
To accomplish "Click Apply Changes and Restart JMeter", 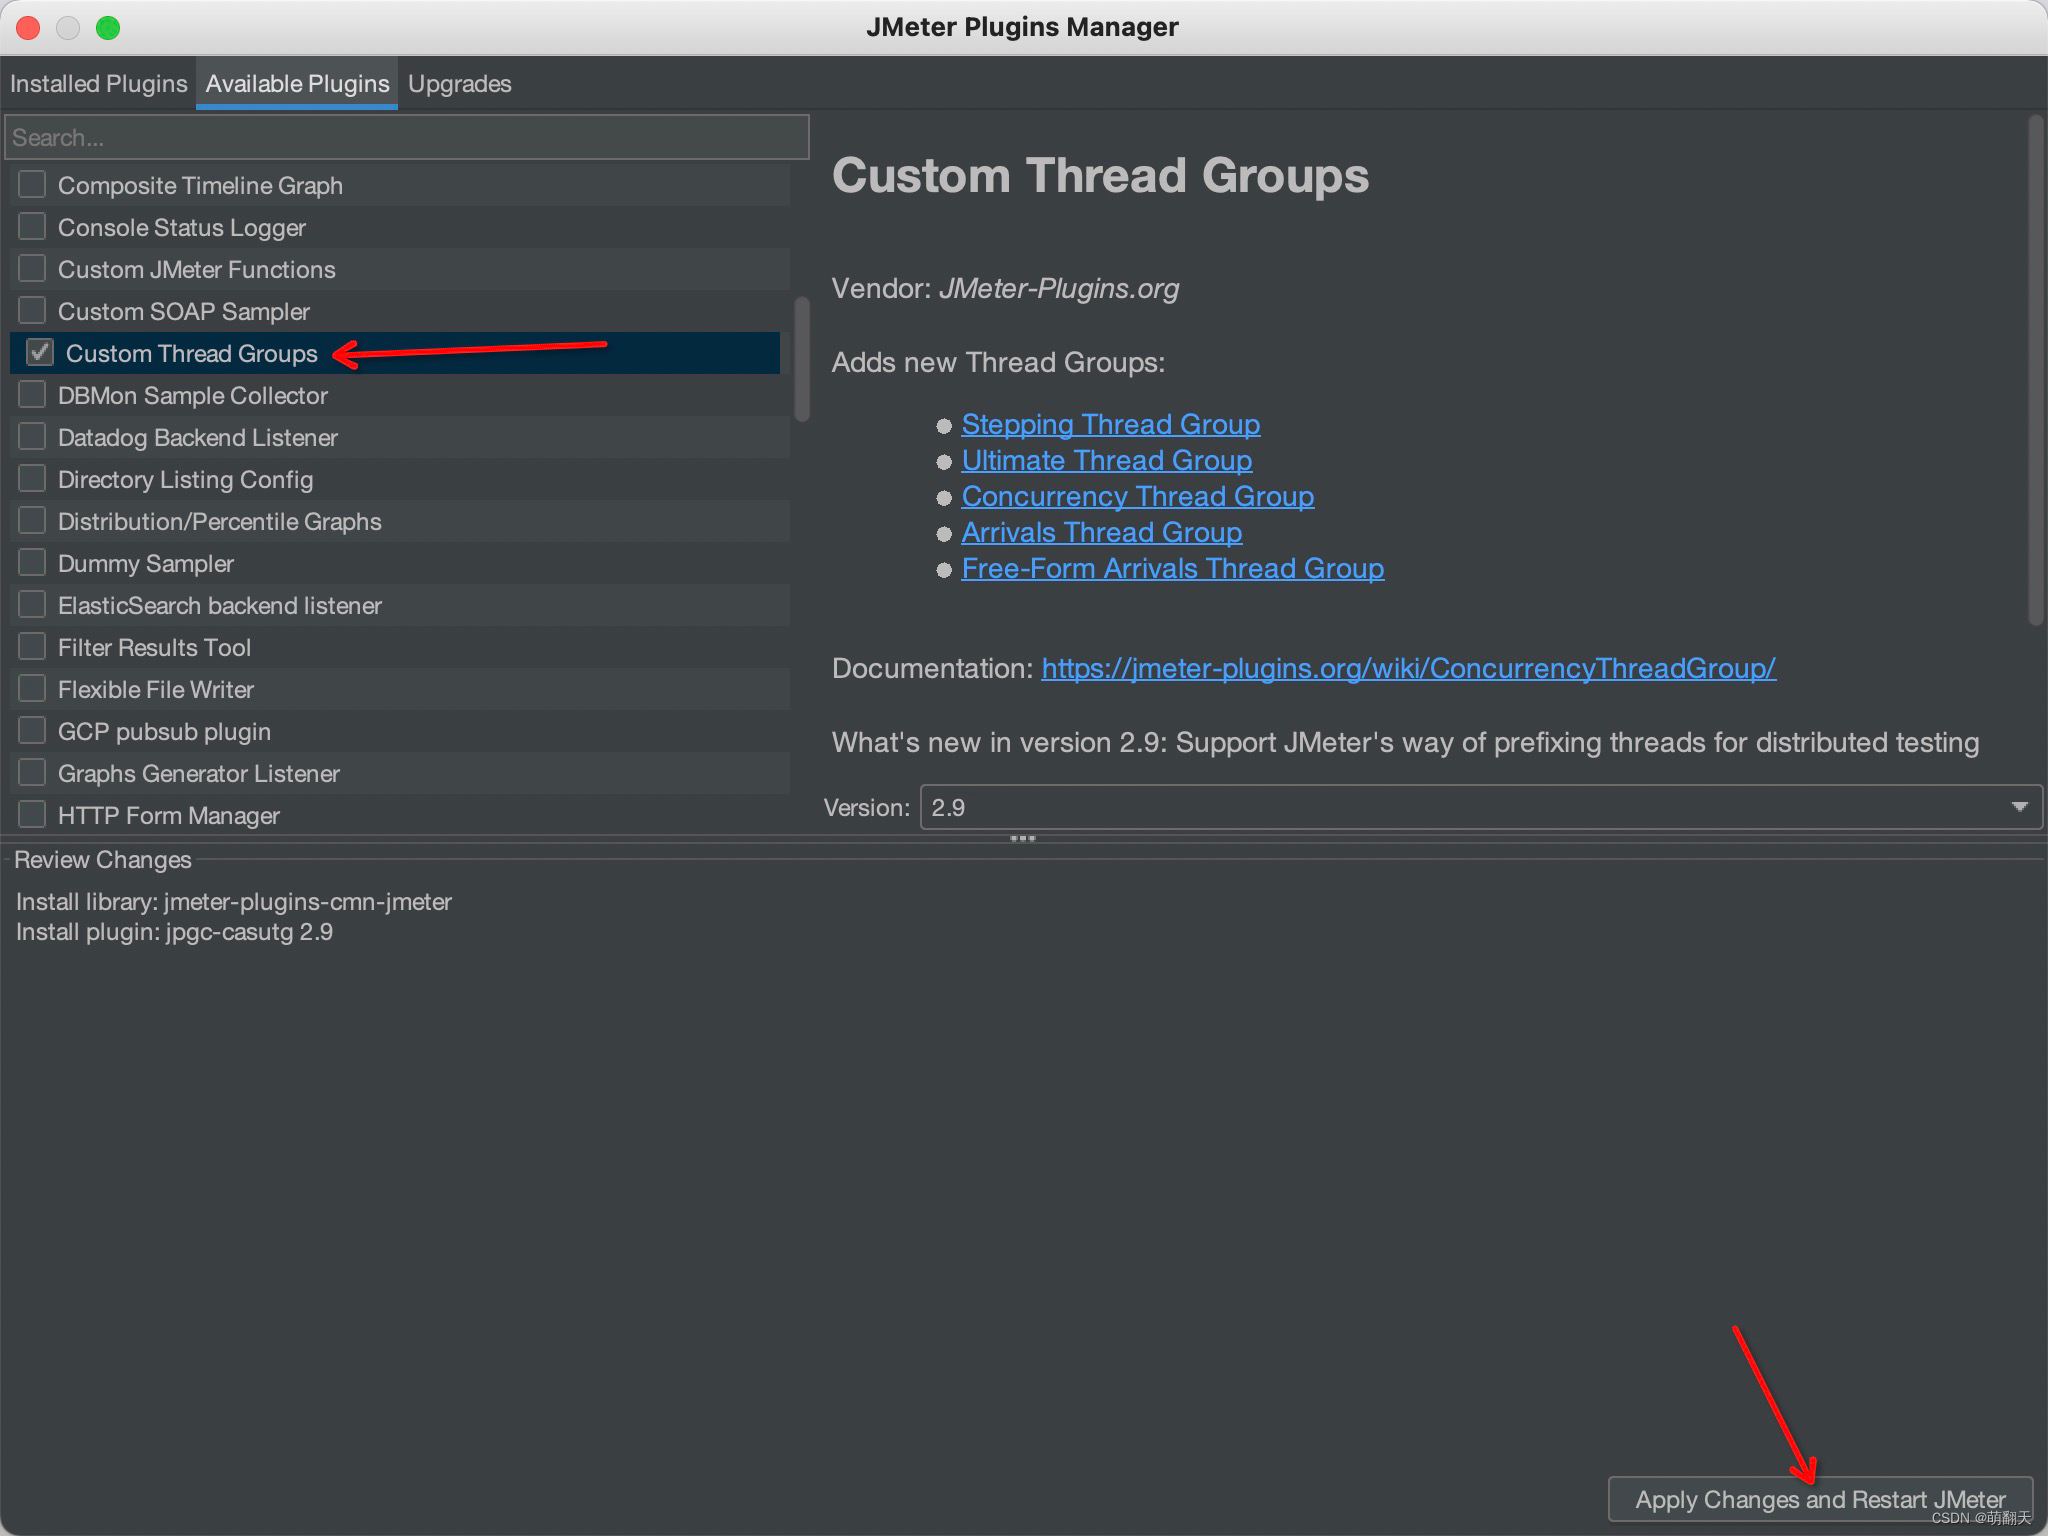I will [x=1820, y=1499].
